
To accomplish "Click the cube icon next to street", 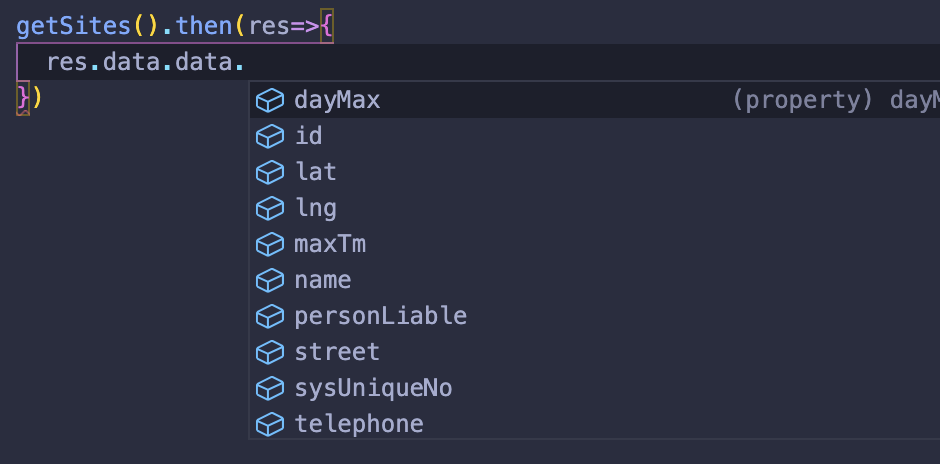I will [270, 352].
